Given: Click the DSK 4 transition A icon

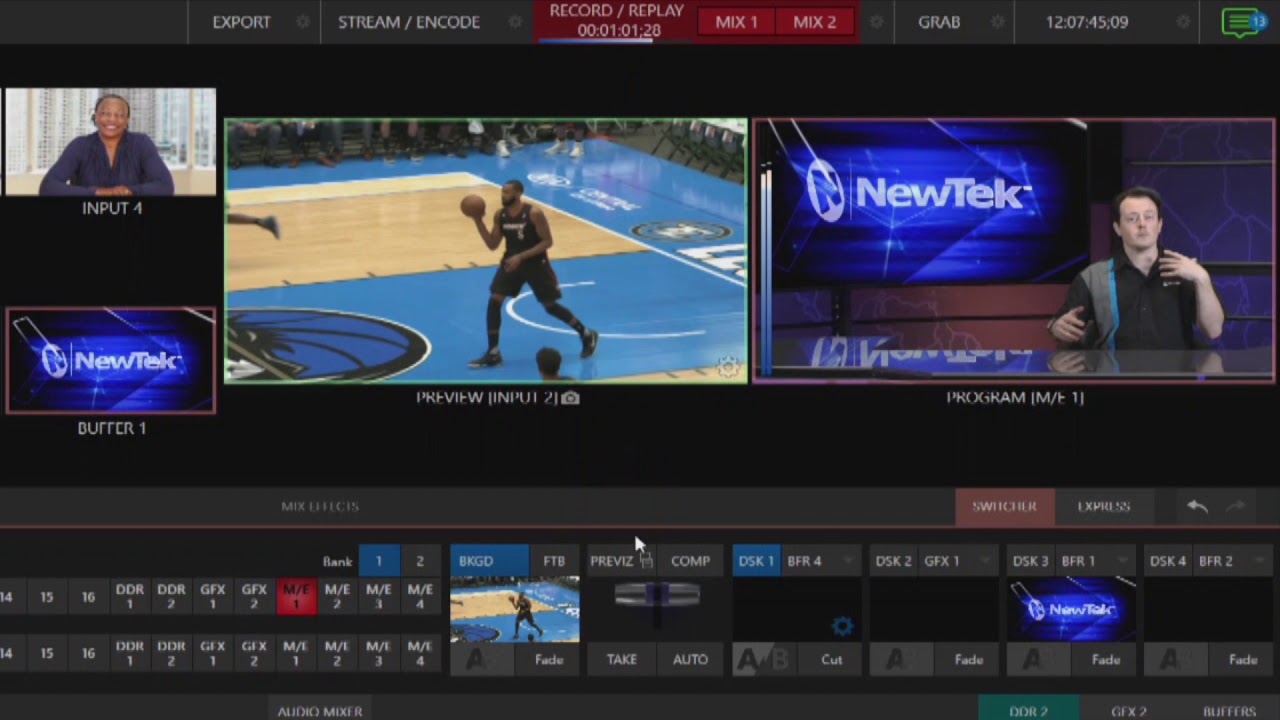Looking at the screenshot, I should [x=1175, y=660].
